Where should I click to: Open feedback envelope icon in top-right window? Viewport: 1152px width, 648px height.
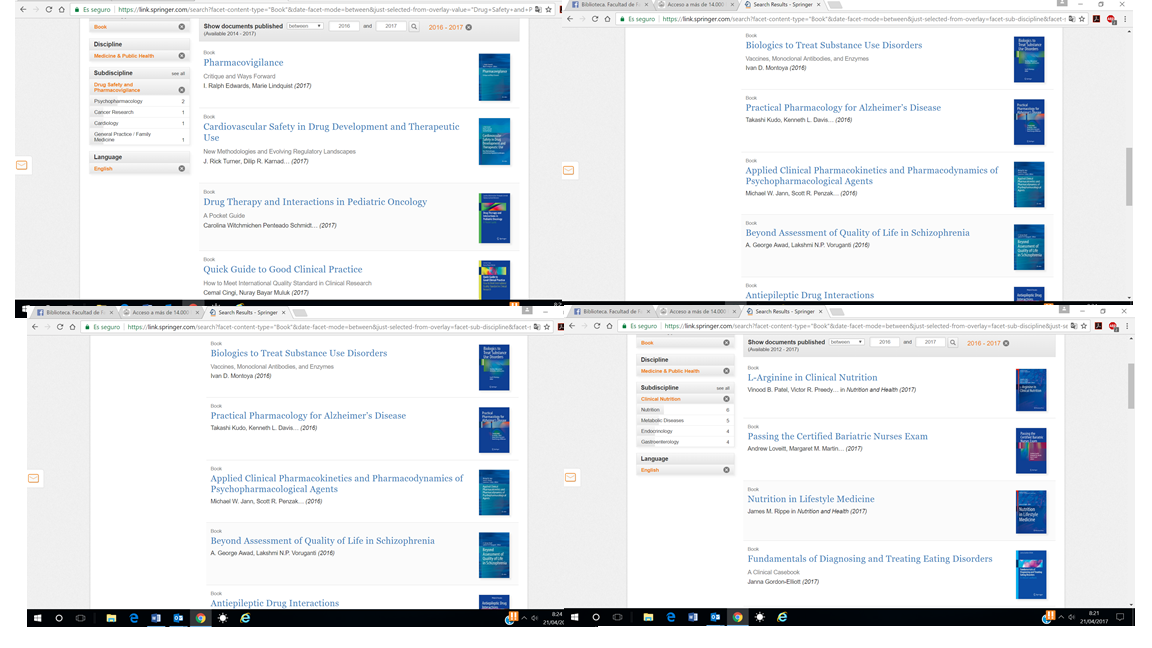pyautogui.click(x=569, y=170)
